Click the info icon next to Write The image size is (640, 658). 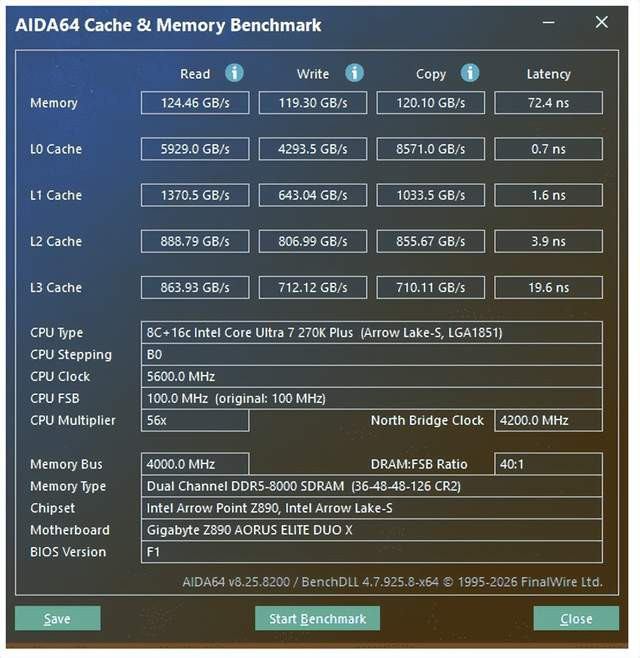[354, 73]
